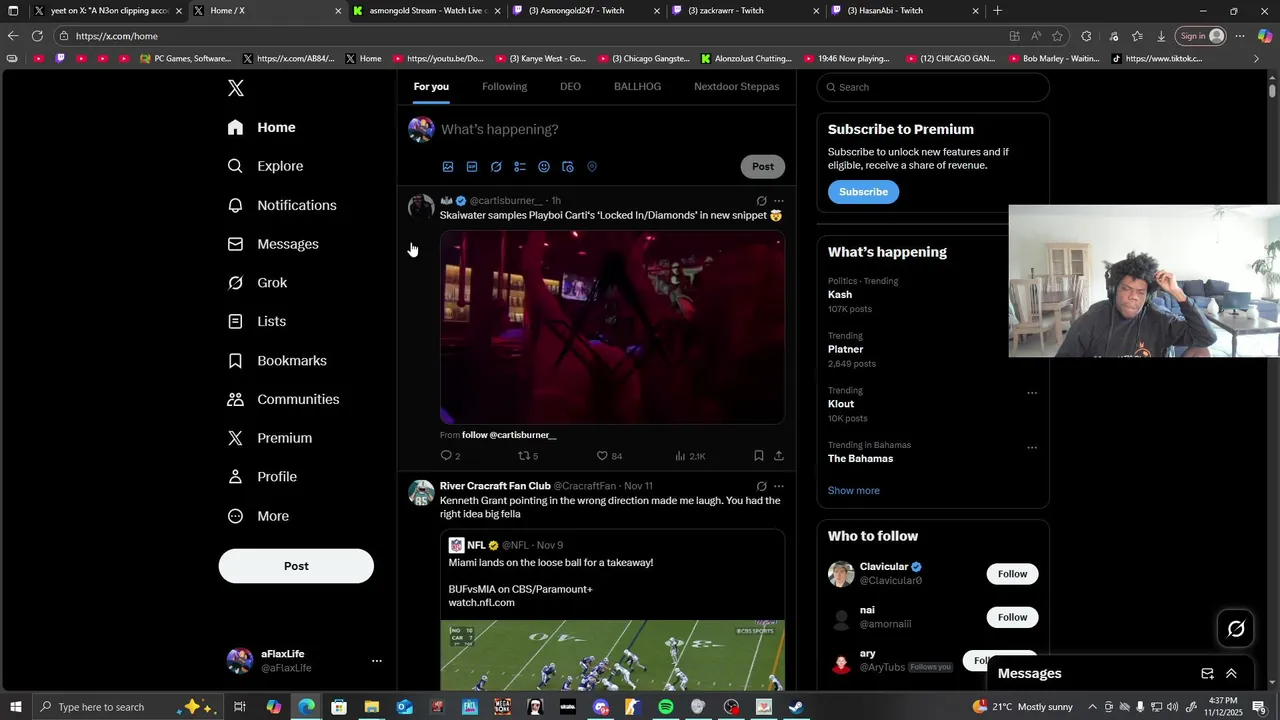The image size is (1280, 720).
Task: Open Profile in sidebar
Action: (x=262, y=477)
